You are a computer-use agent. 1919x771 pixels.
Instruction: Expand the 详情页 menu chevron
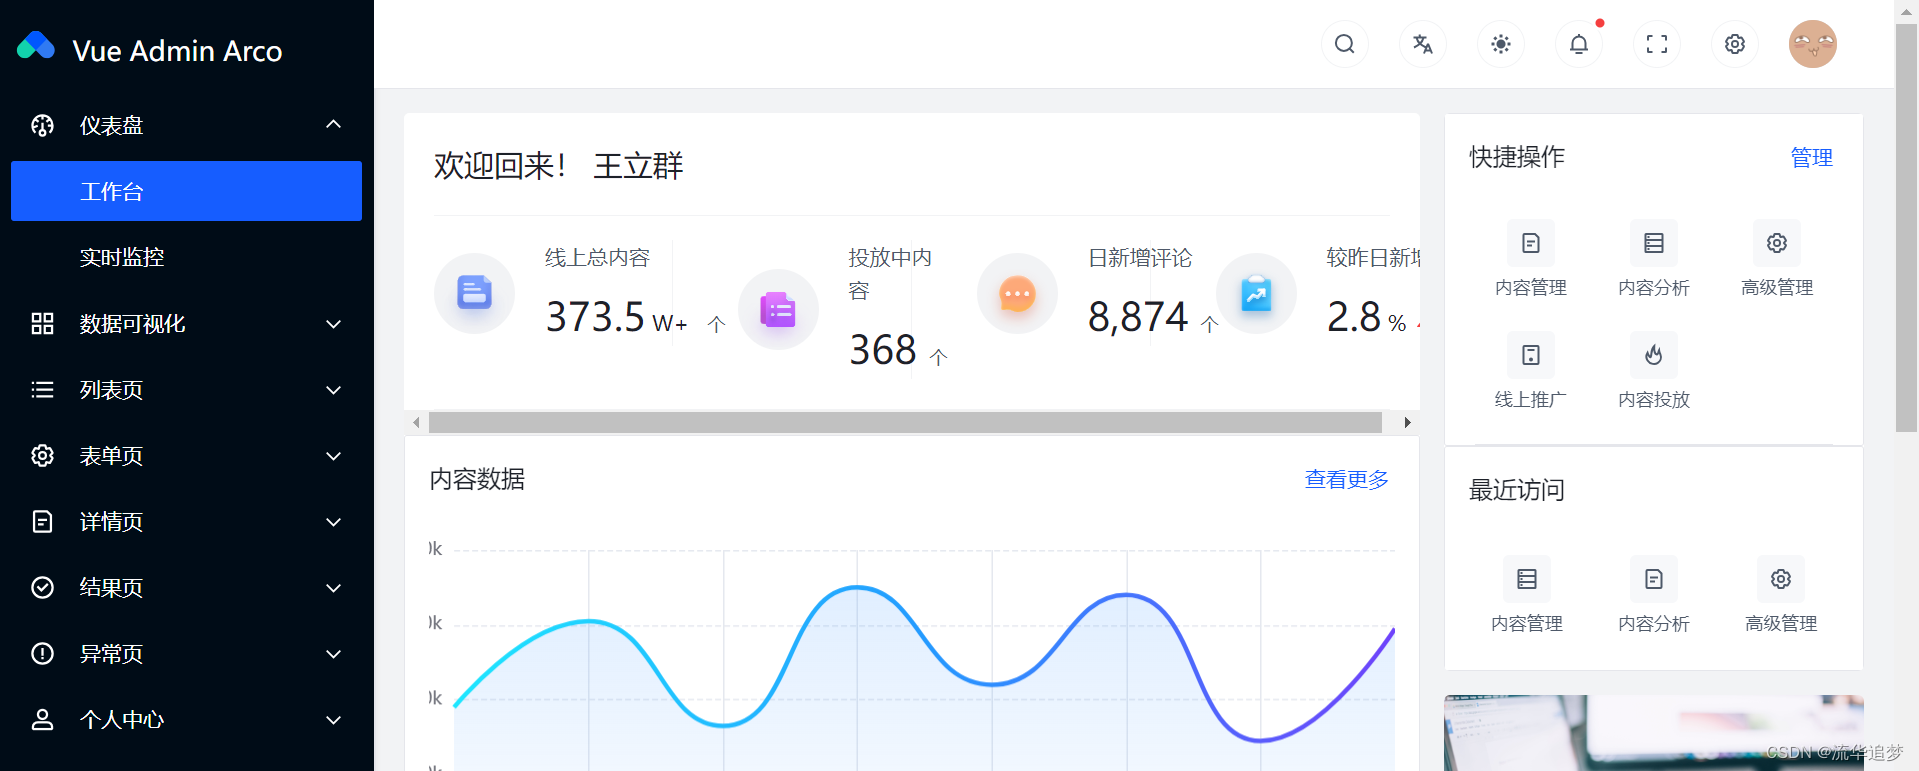click(x=334, y=522)
